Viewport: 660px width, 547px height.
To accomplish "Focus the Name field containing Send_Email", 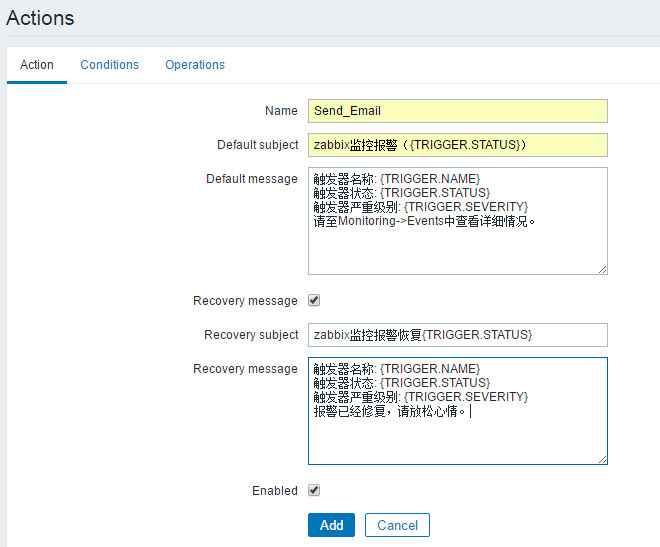I will 457,111.
